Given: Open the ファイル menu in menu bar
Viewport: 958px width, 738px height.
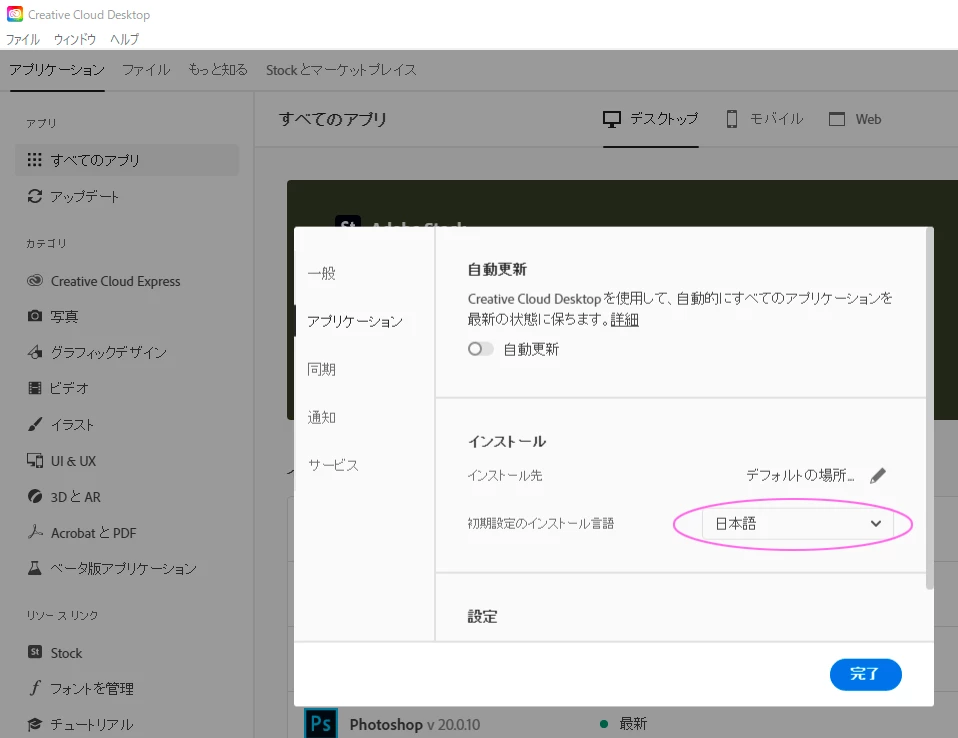Looking at the screenshot, I should (23, 39).
